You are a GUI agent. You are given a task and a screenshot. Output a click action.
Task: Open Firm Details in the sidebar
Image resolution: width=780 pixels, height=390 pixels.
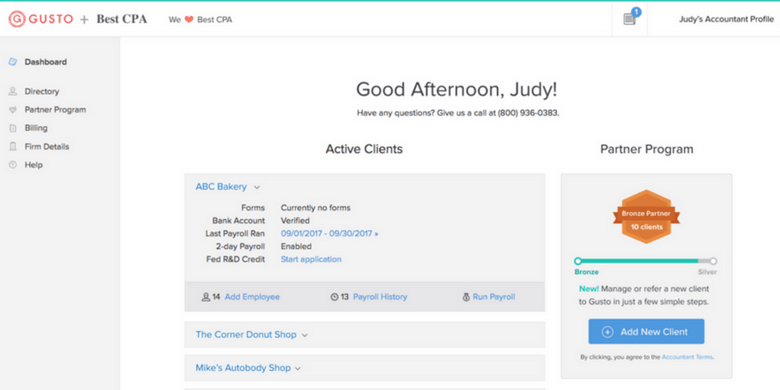click(47, 147)
